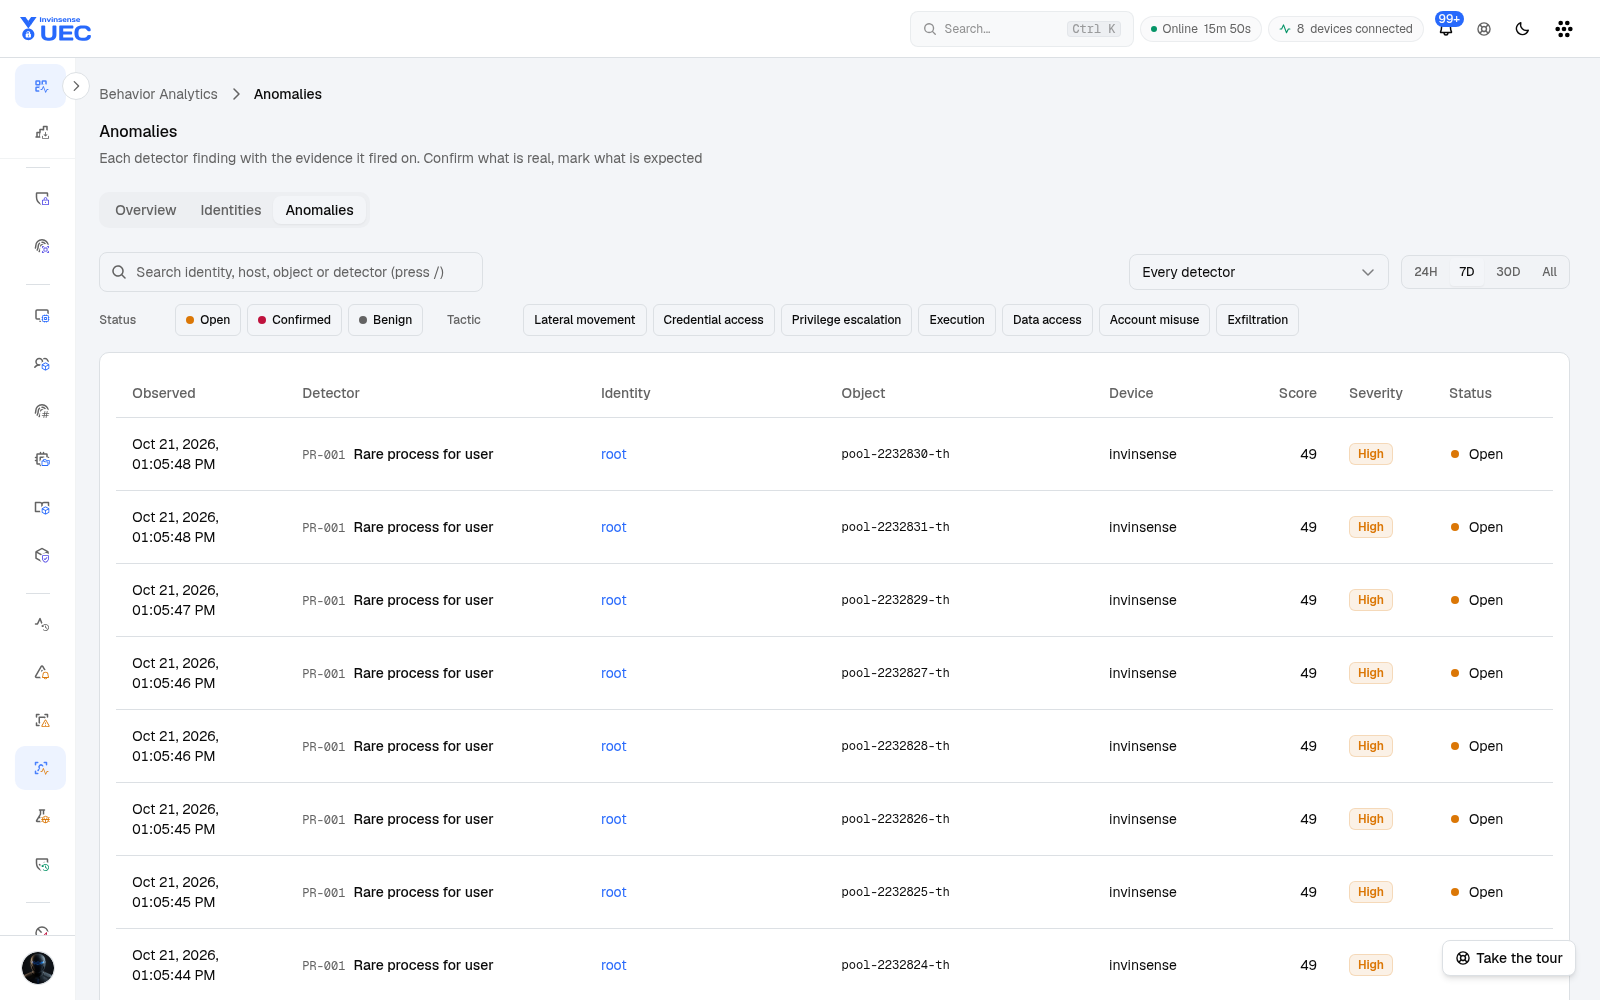Select the 24H time range
Screen dimensions: 1600x1000
[1425, 272]
